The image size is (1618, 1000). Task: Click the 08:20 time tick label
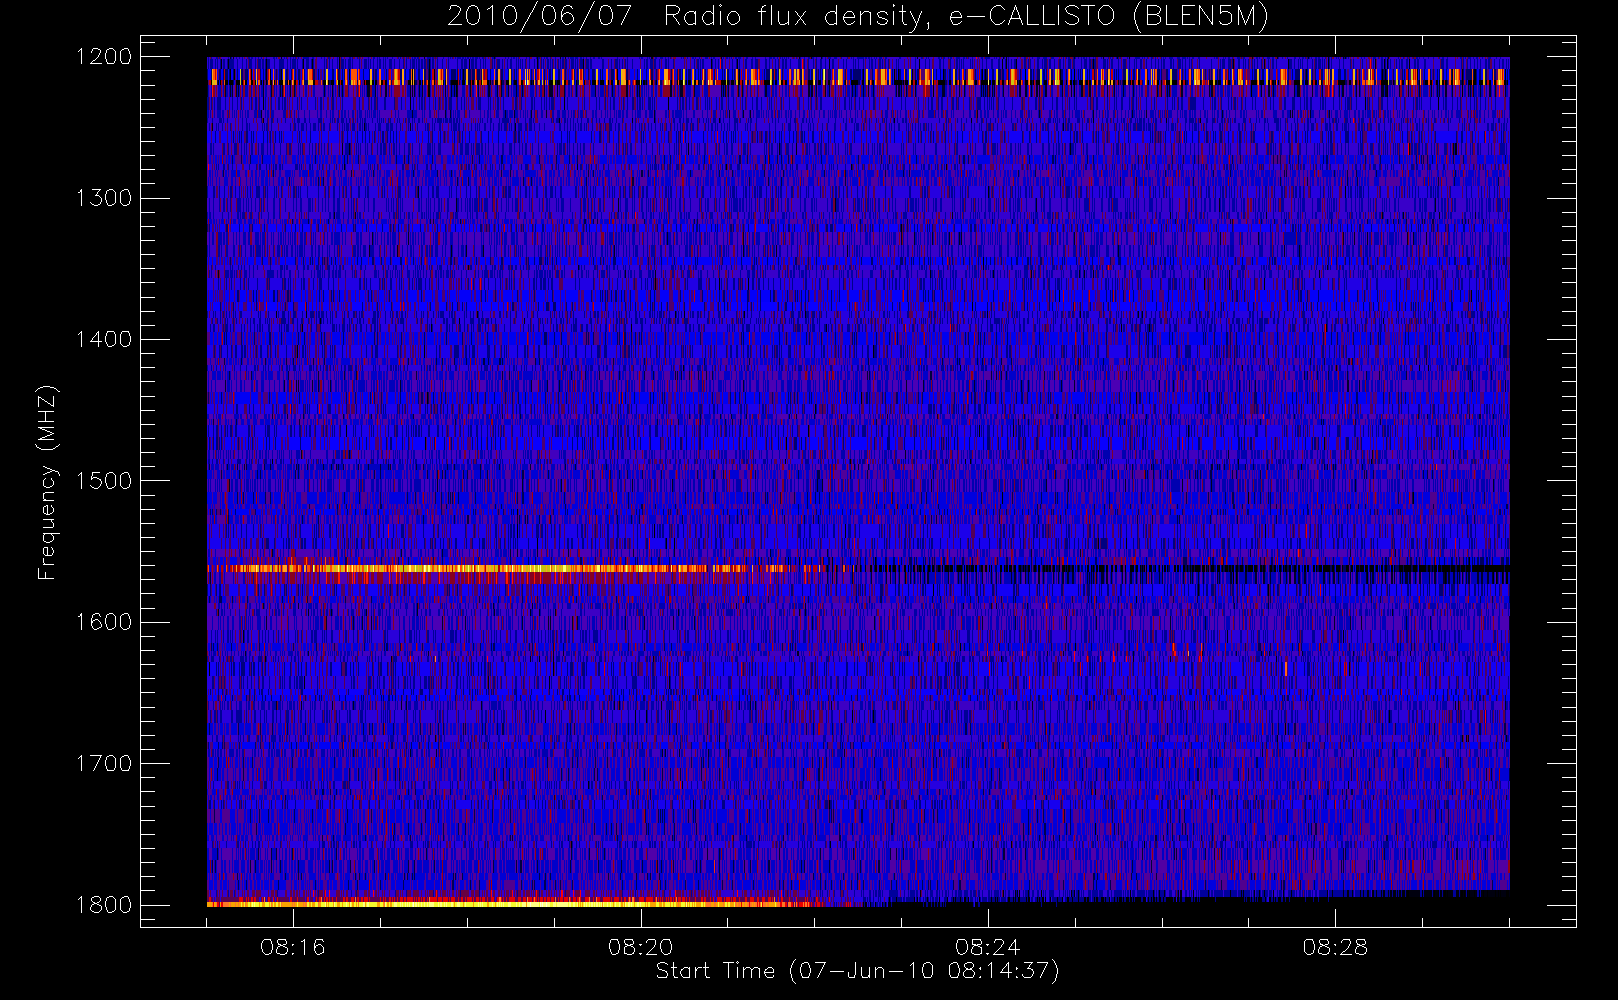point(640,947)
